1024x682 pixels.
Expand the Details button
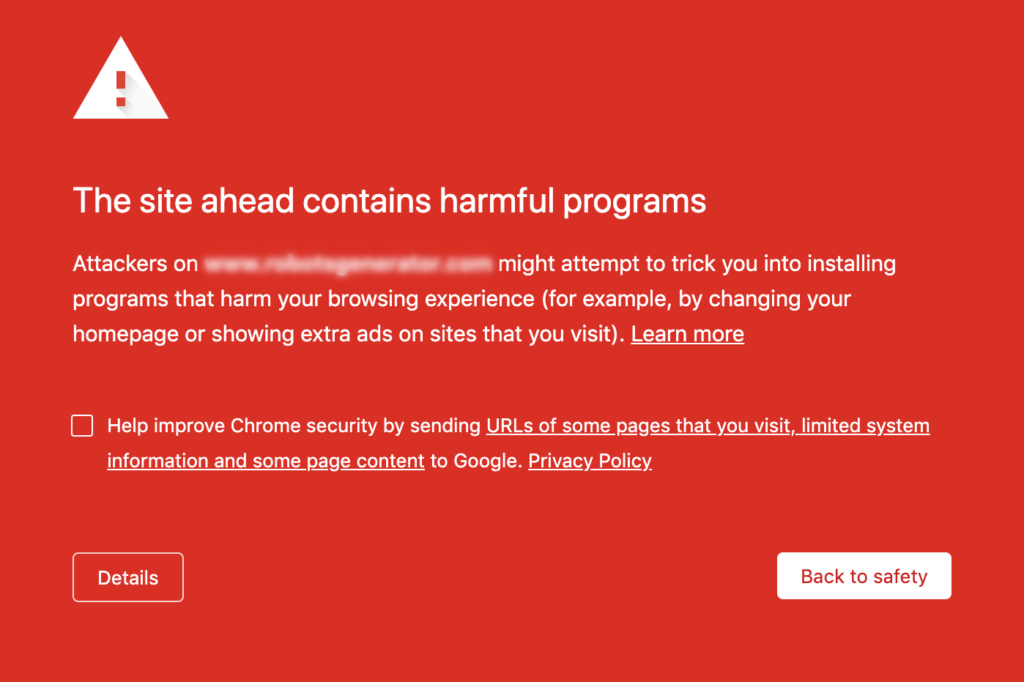[x=128, y=577]
